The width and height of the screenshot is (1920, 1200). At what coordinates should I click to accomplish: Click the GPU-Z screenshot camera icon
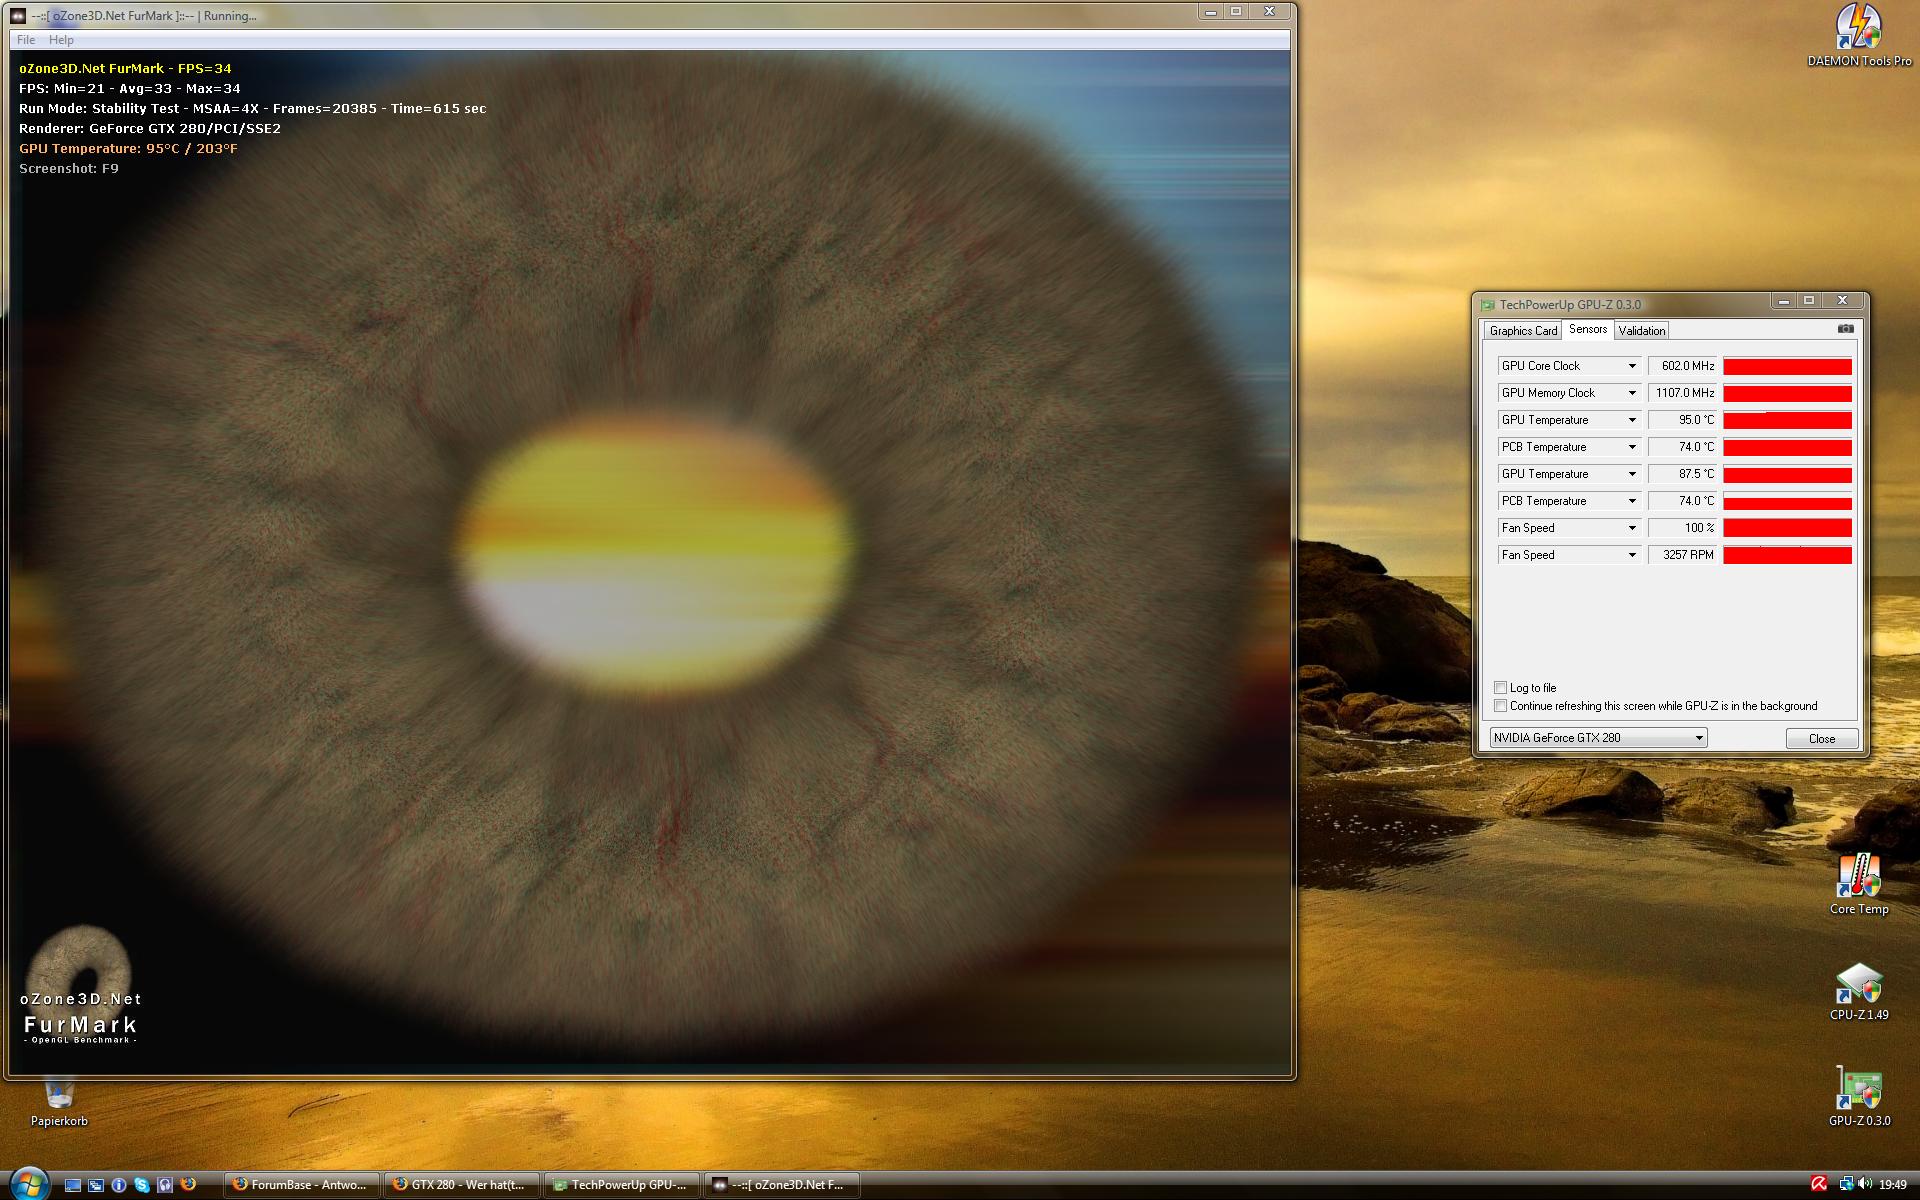point(1845,329)
